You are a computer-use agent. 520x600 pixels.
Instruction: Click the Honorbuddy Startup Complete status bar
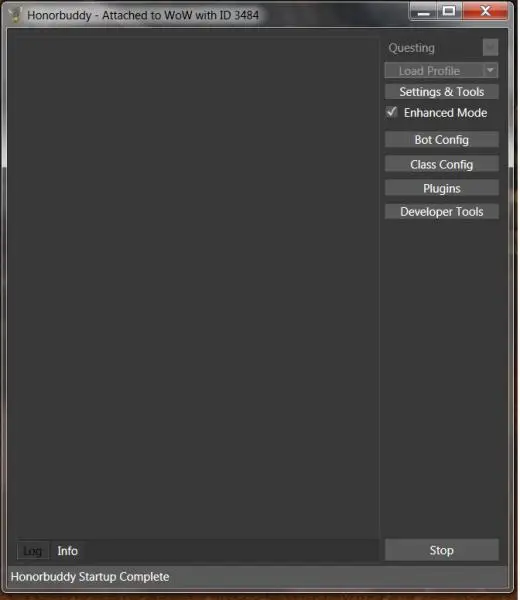[x=258, y=577]
